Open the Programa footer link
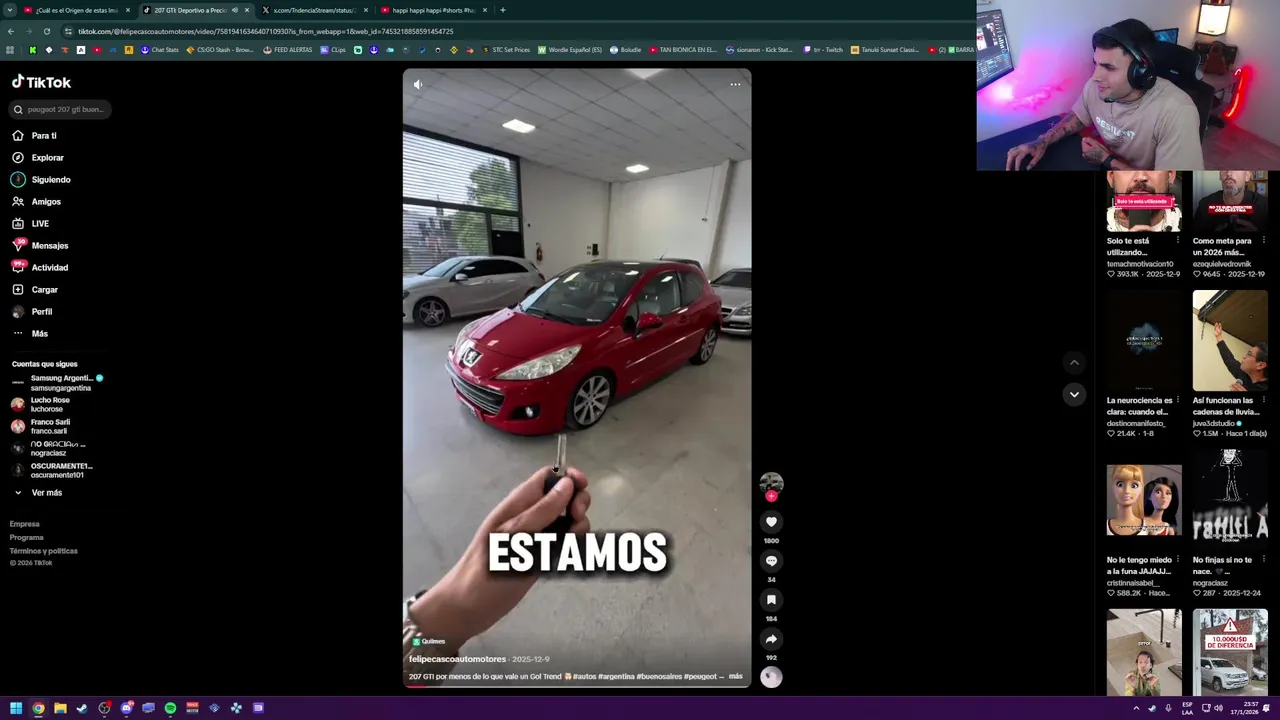This screenshot has width=1280, height=720. point(27,537)
